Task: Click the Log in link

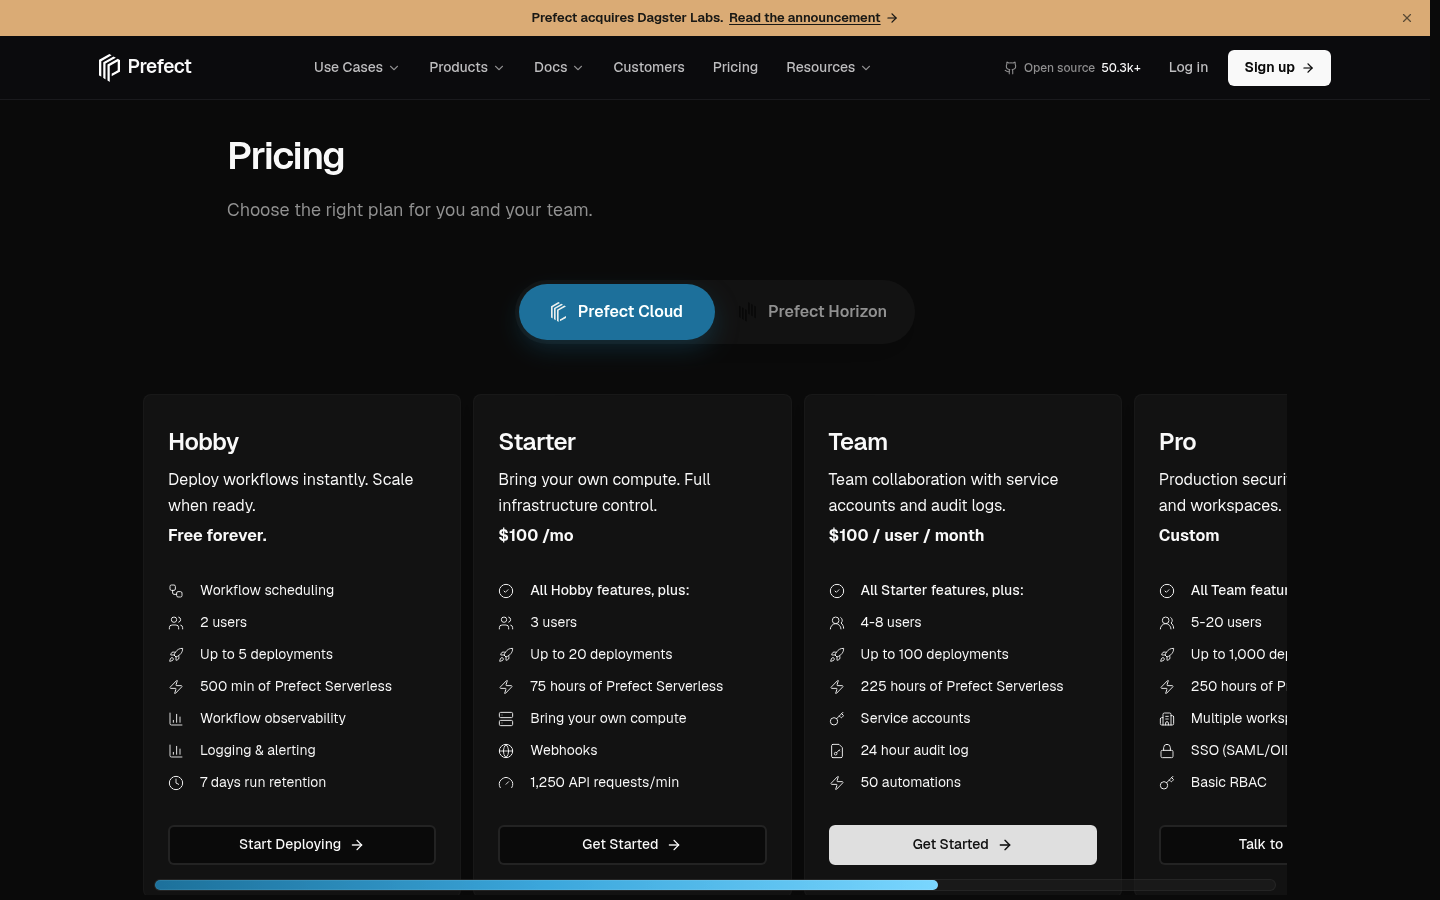Action: point(1188,67)
